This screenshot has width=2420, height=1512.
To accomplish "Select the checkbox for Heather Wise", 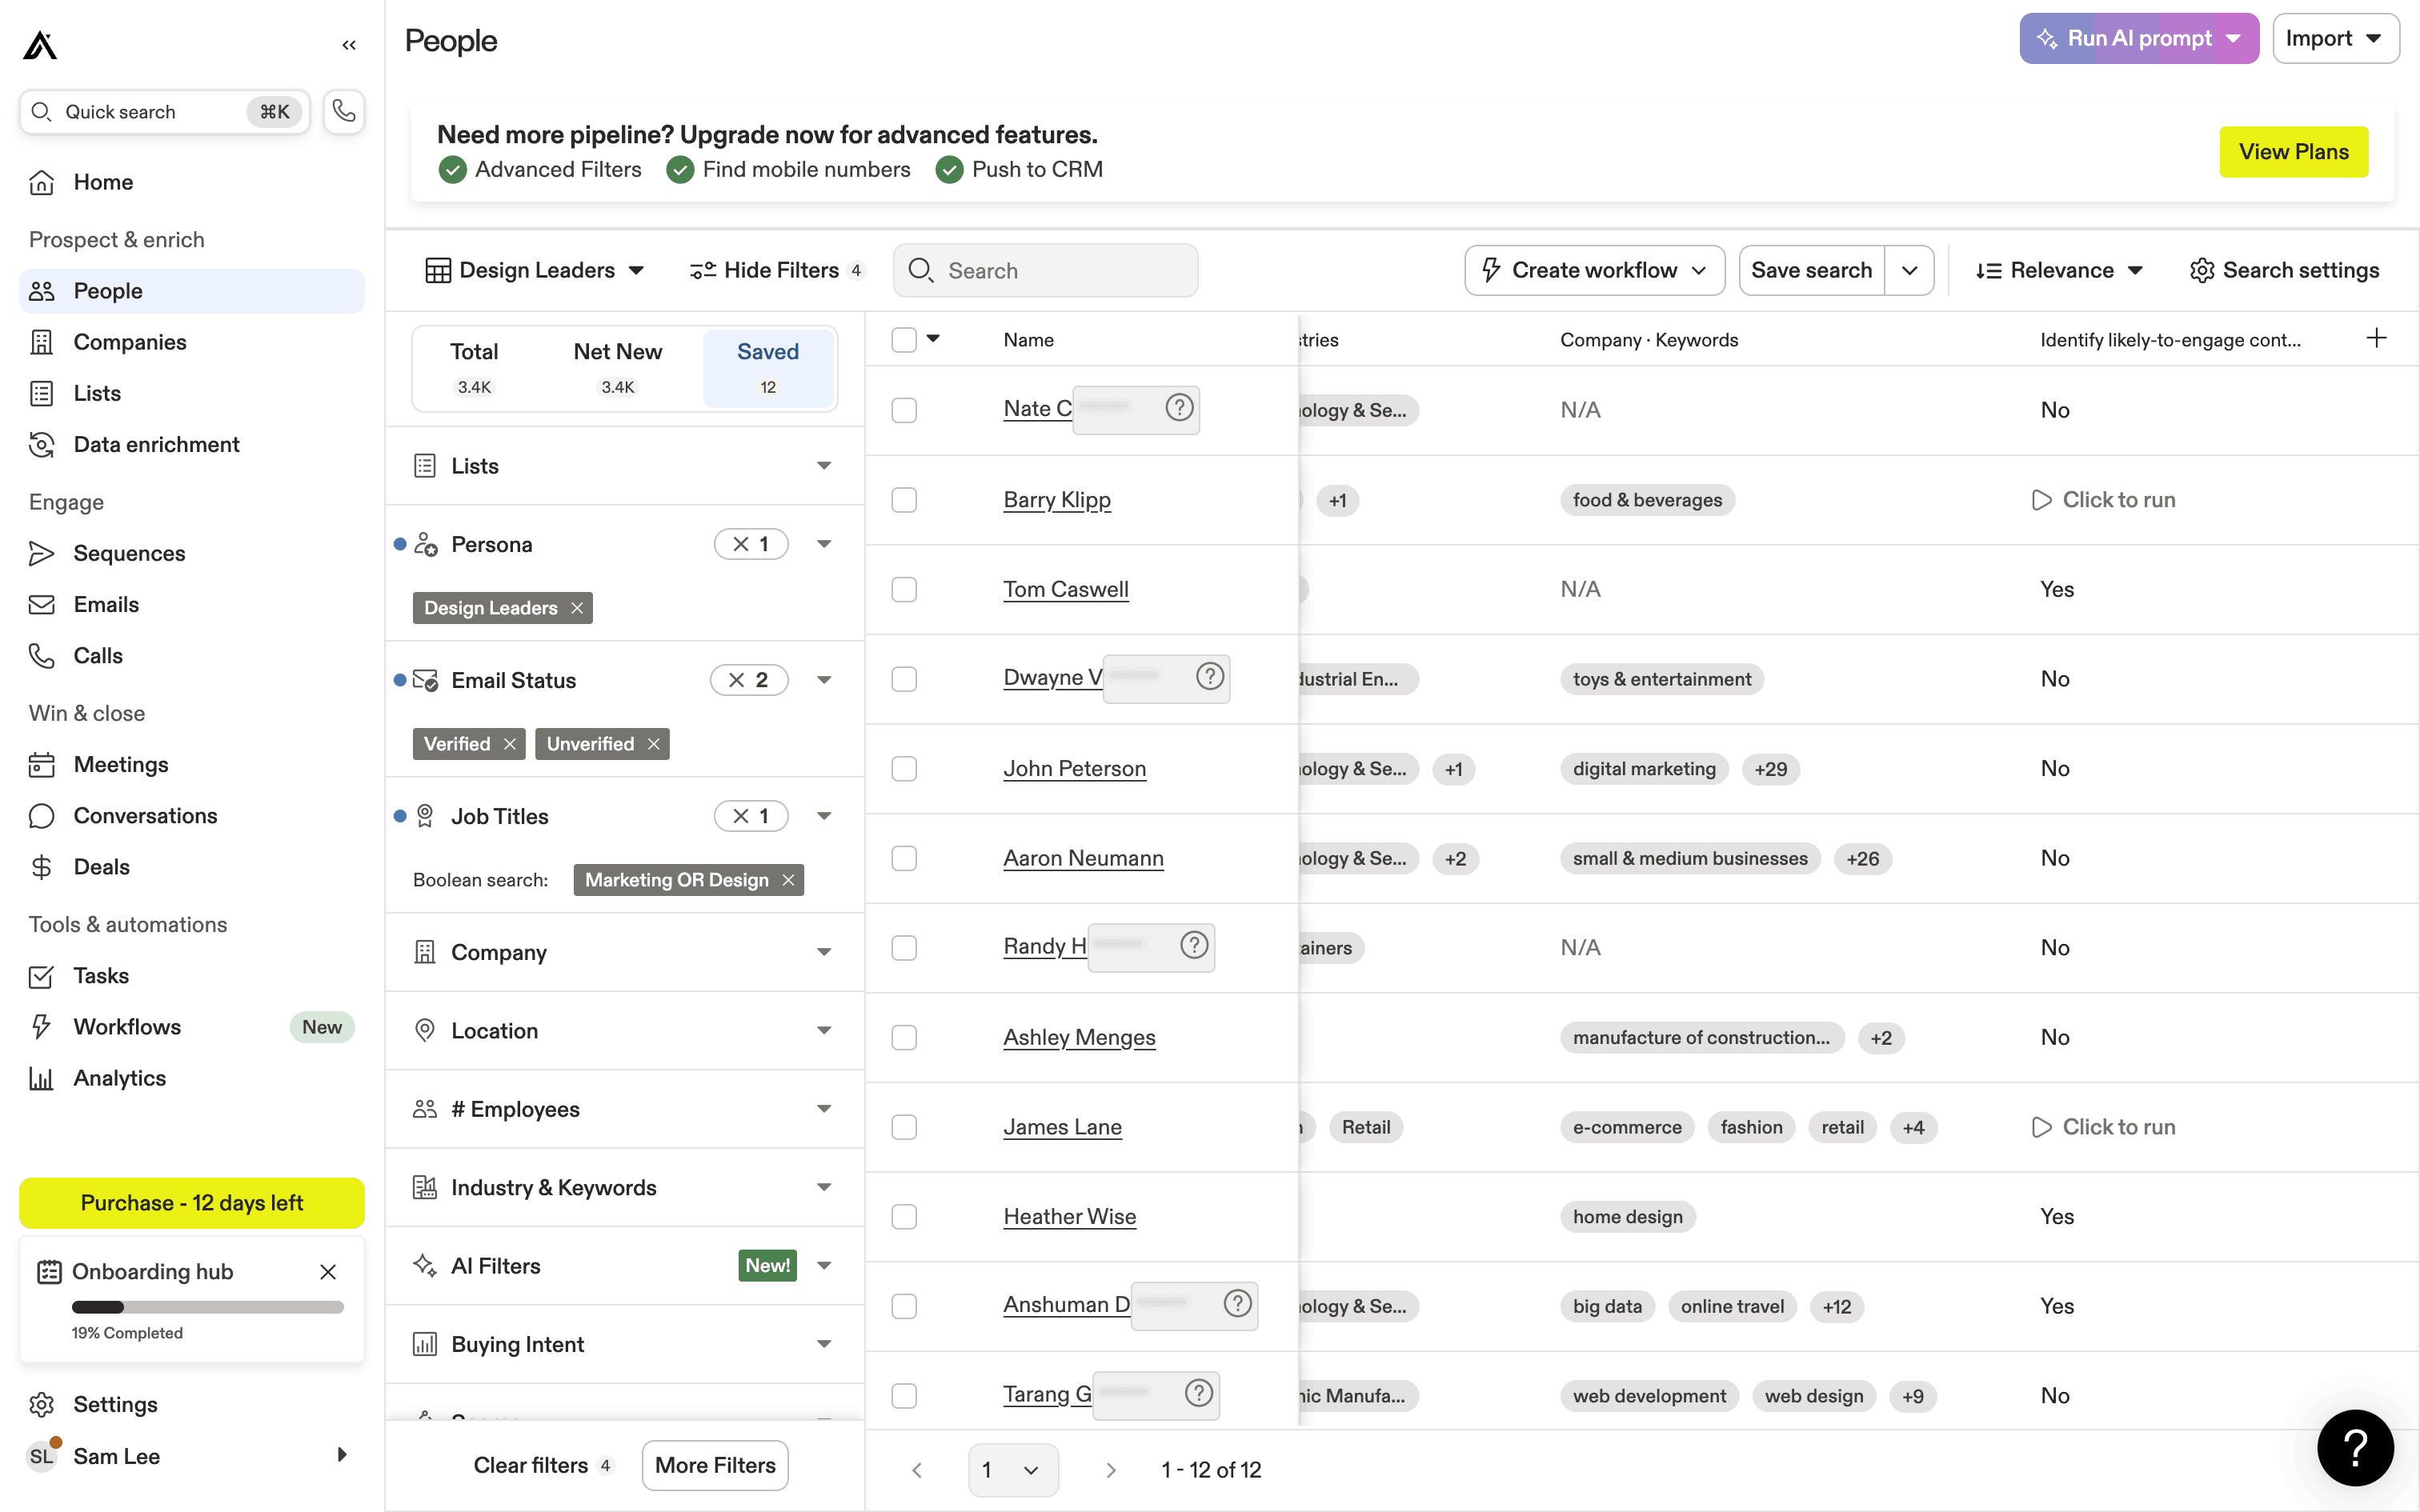I will pyautogui.click(x=904, y=1217).
